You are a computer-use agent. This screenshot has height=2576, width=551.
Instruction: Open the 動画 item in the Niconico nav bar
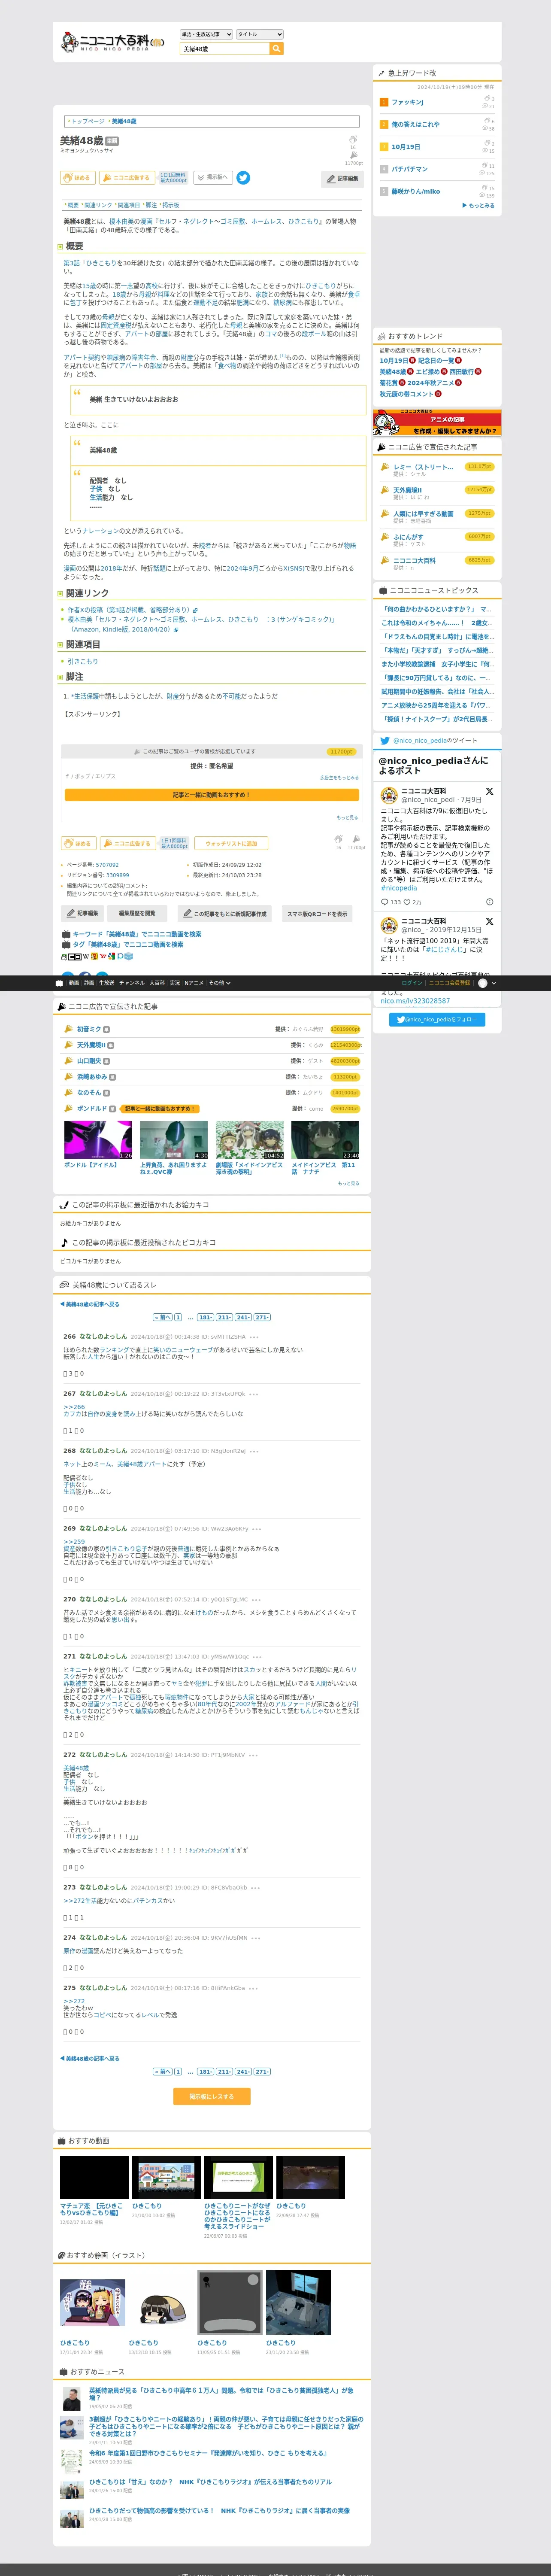pos(74,983)
